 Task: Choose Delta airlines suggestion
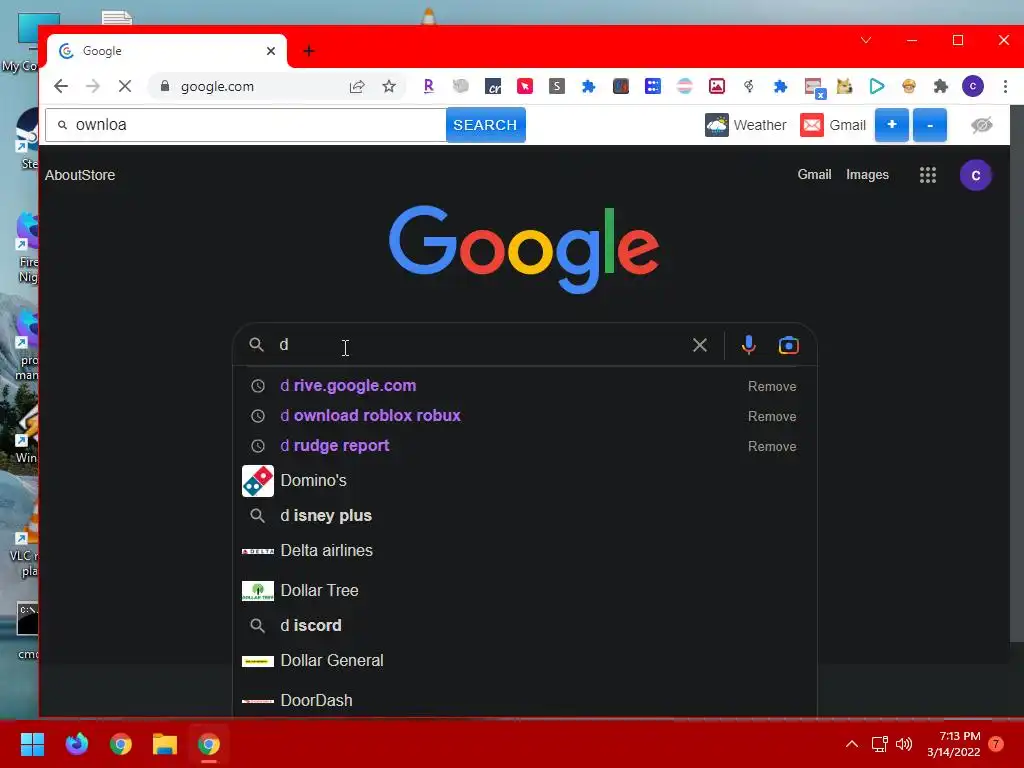click(524, 551)
